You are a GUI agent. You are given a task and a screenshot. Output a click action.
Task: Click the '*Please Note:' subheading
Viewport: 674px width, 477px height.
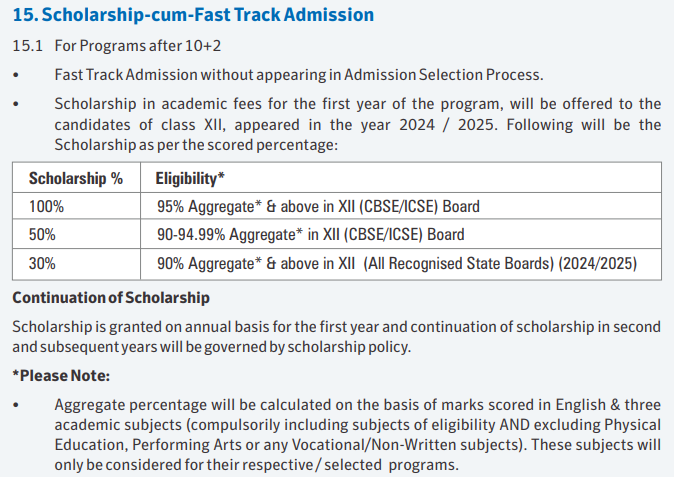click(x=61, y=376)
